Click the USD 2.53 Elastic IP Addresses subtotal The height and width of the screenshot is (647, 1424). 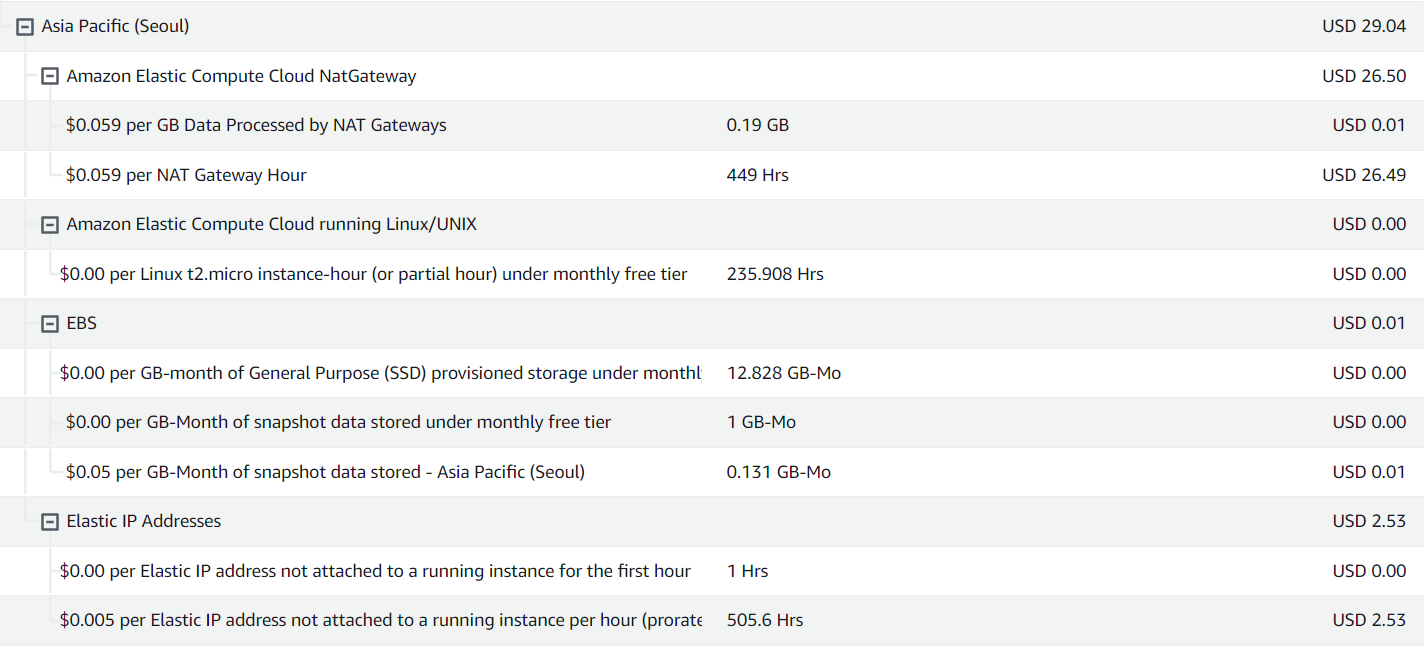1370,521
